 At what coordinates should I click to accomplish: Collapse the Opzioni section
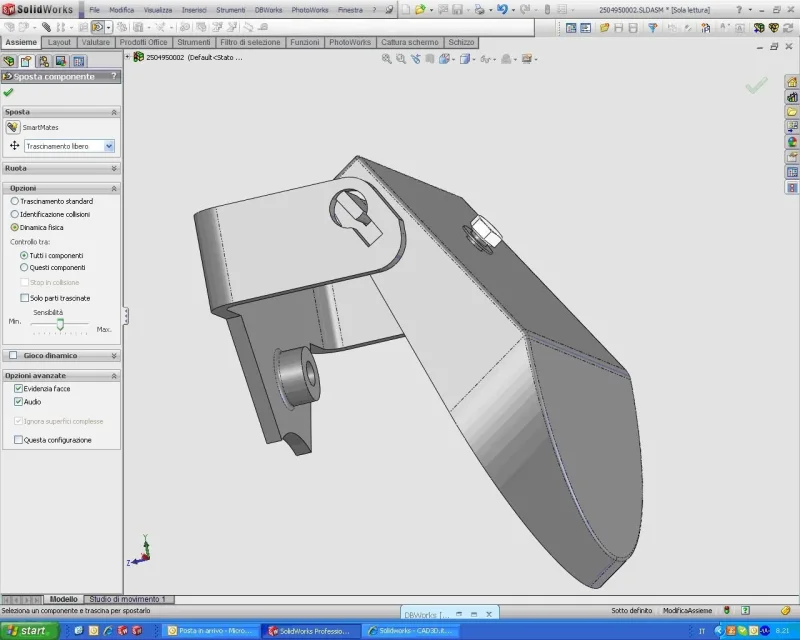pyautogui.click(x=114, y=188)
